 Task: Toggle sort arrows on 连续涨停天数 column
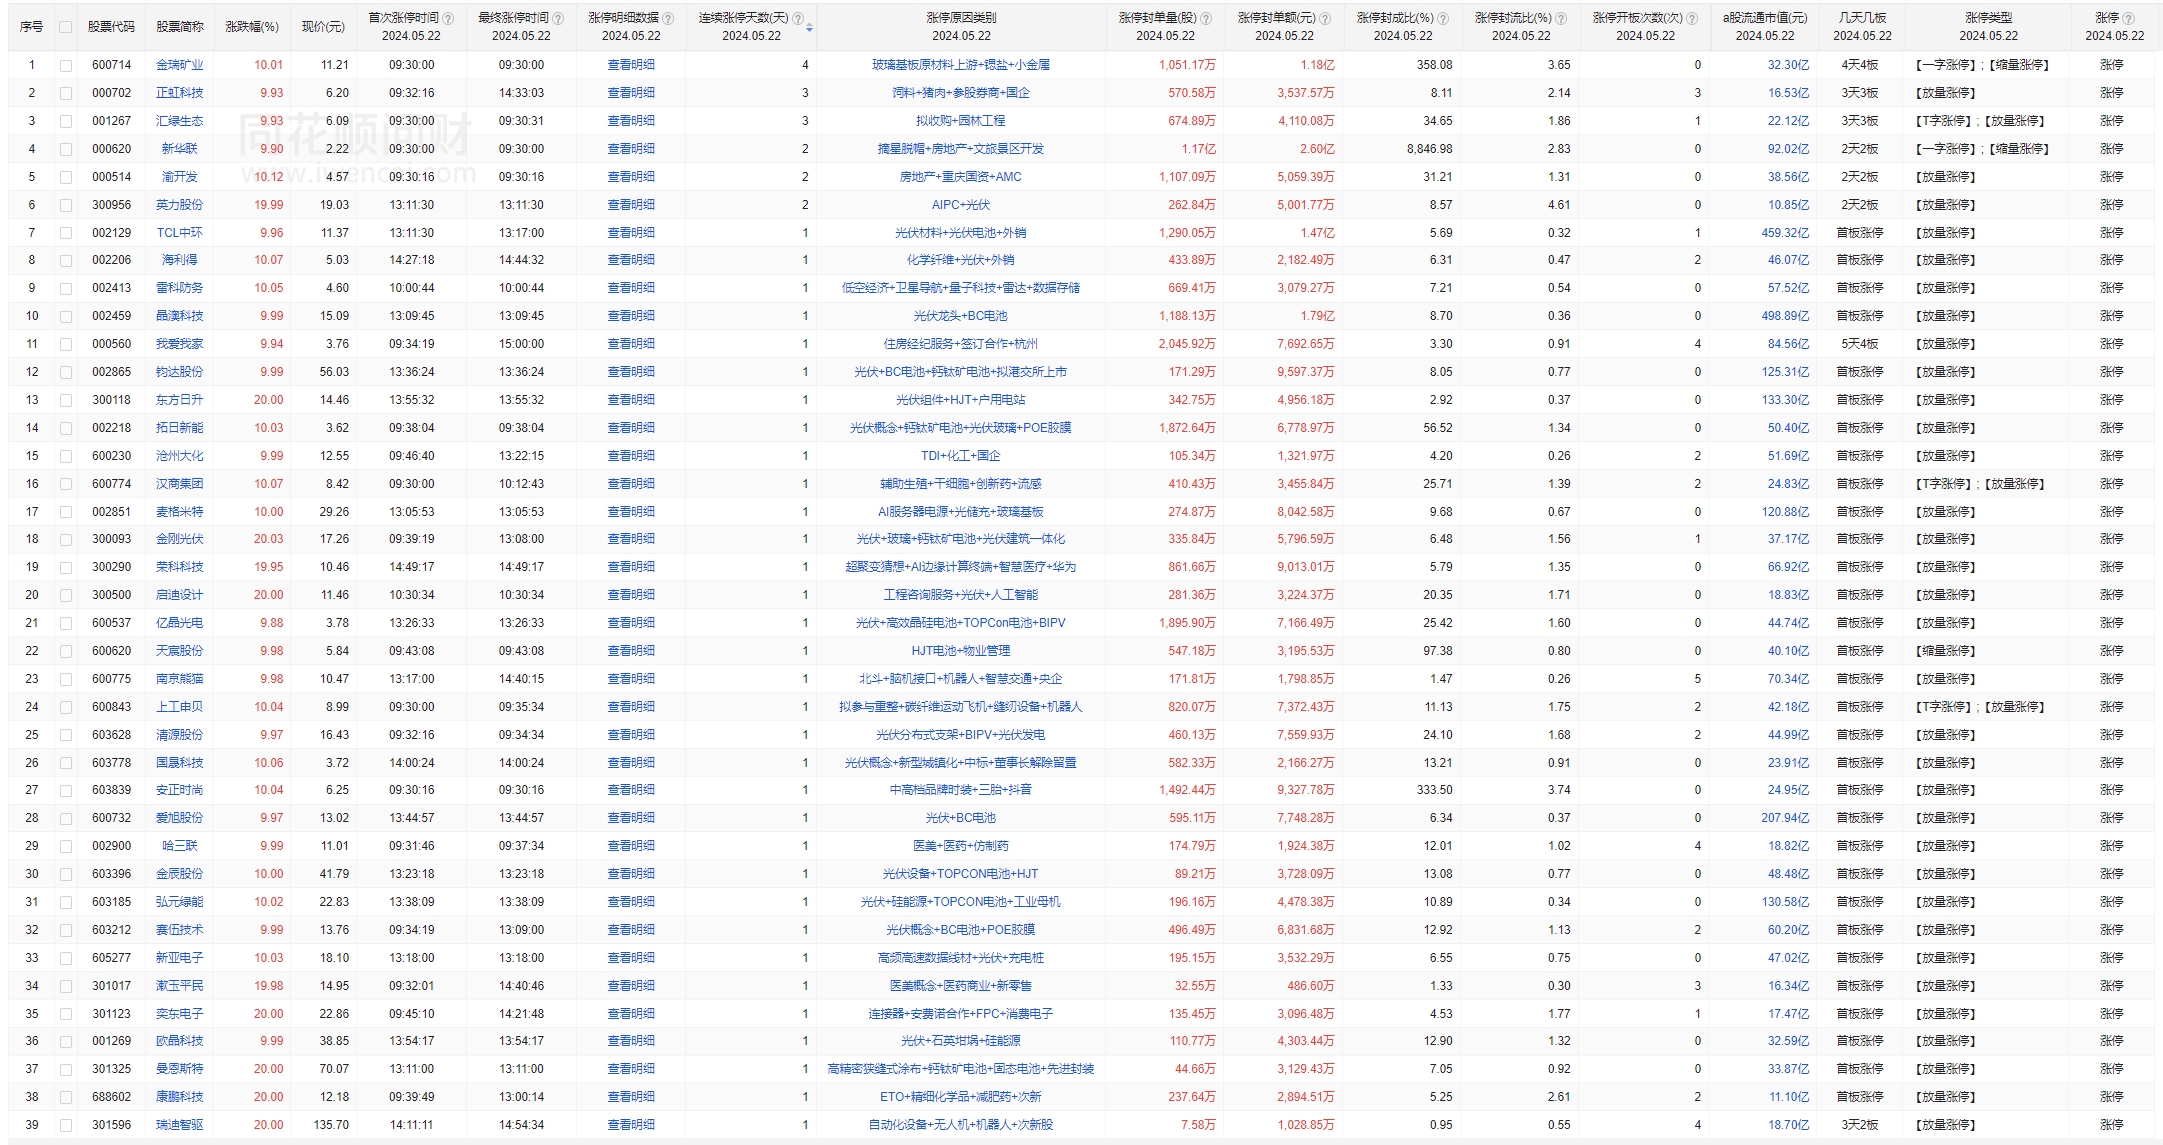coord(809,27)
